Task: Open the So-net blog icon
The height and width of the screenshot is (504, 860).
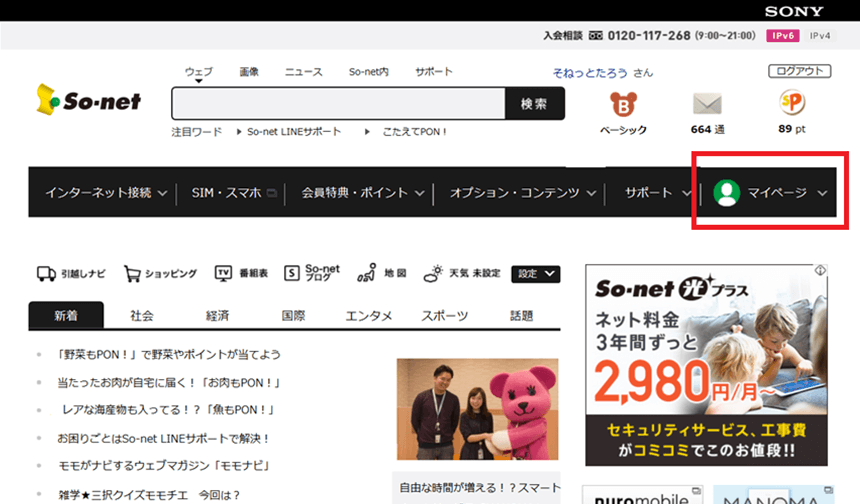Action: pos(291,273)
